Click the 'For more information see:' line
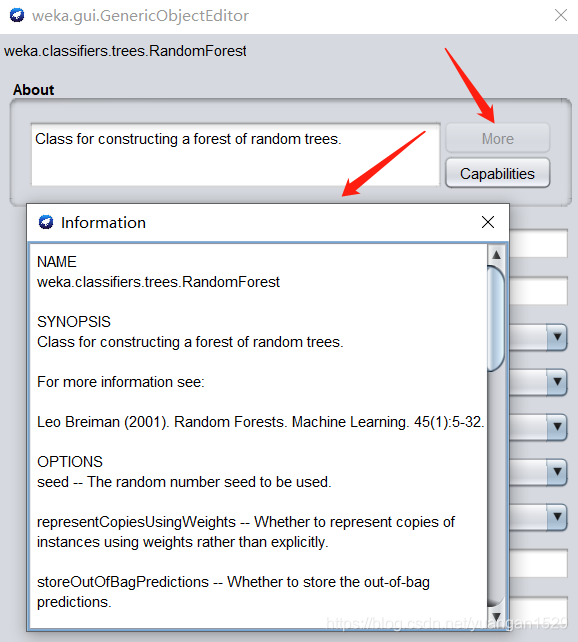578x642 pixels. click(x=121, y=382)
